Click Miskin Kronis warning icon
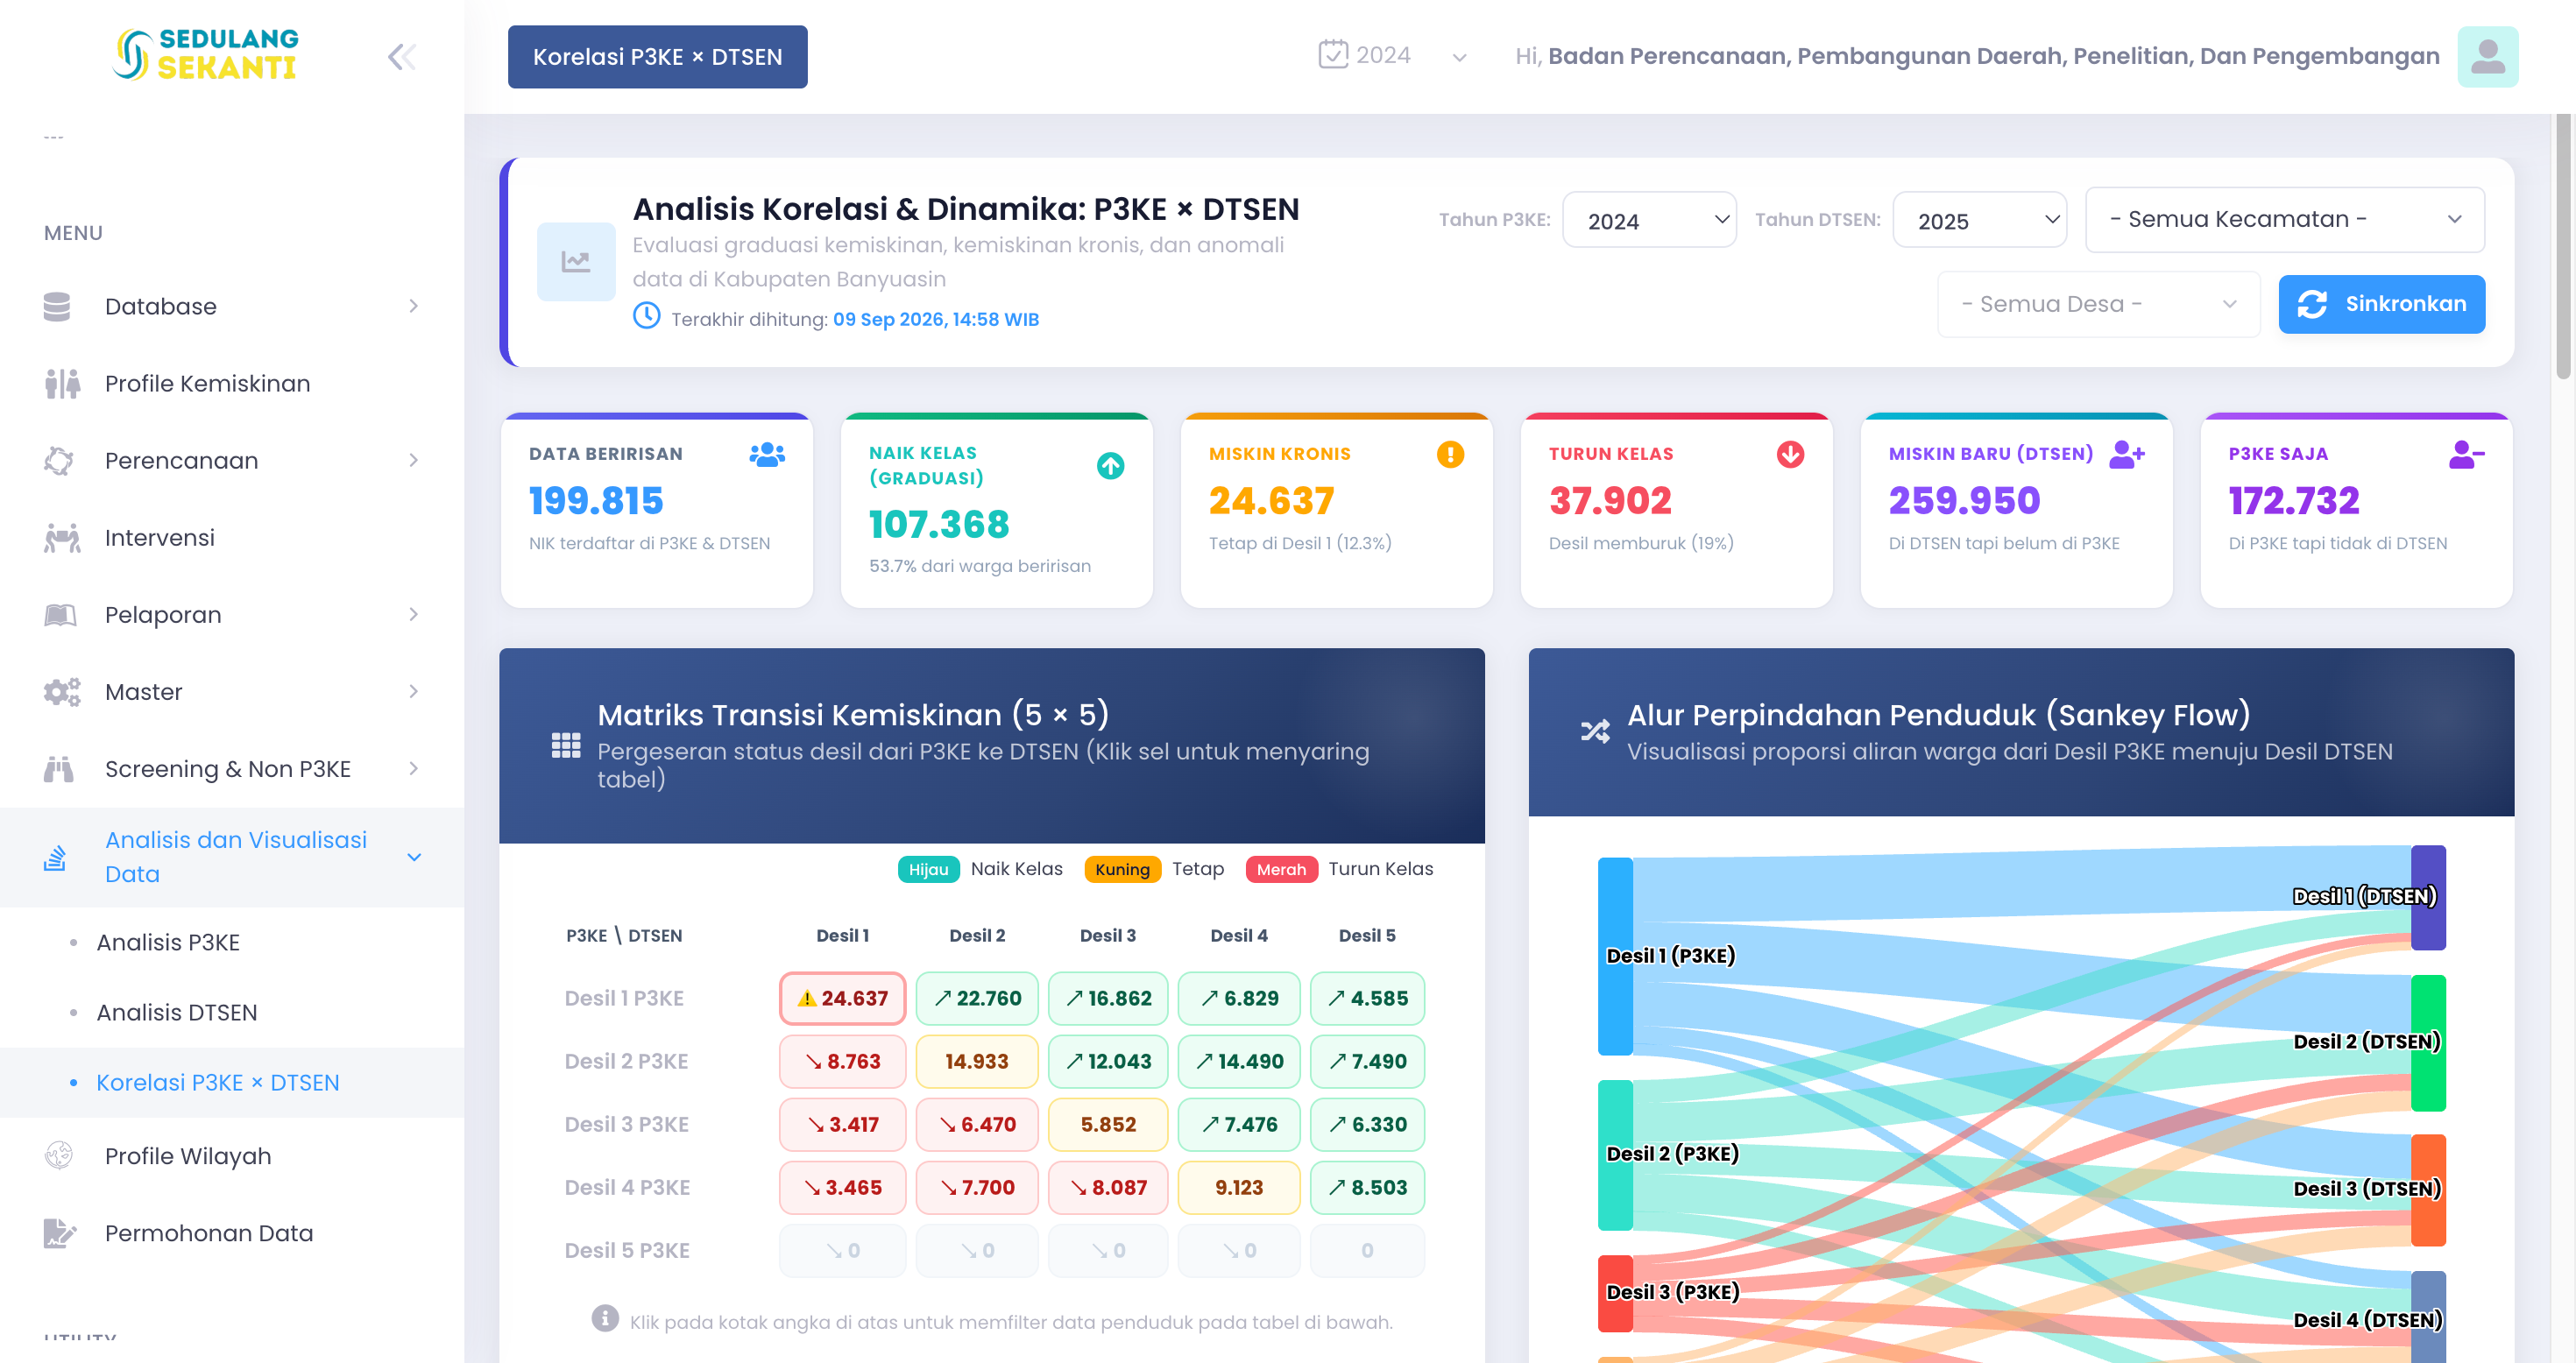This screenshot has height=1363, width=2576. point(1450,455)
